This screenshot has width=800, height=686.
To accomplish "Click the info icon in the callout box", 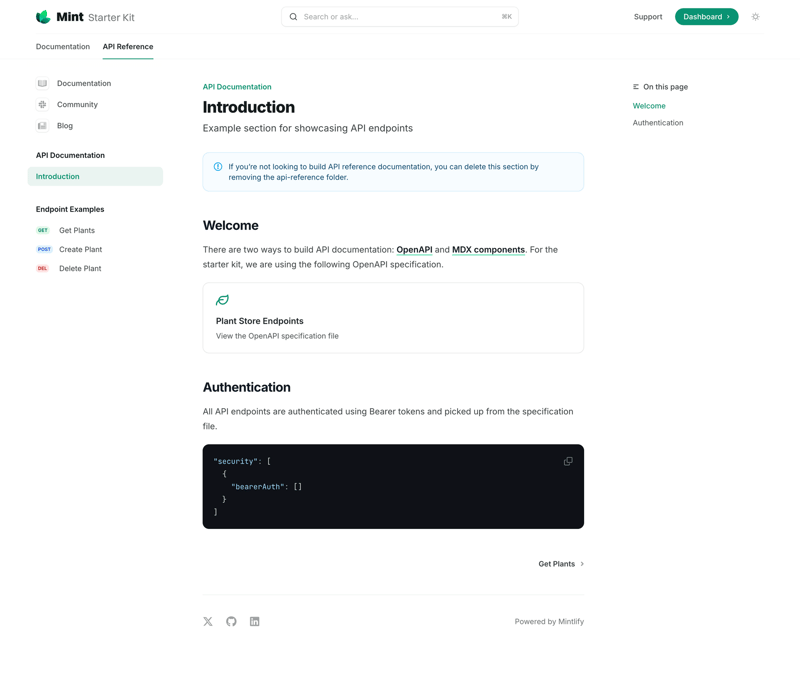I will (x=219, y=166).
